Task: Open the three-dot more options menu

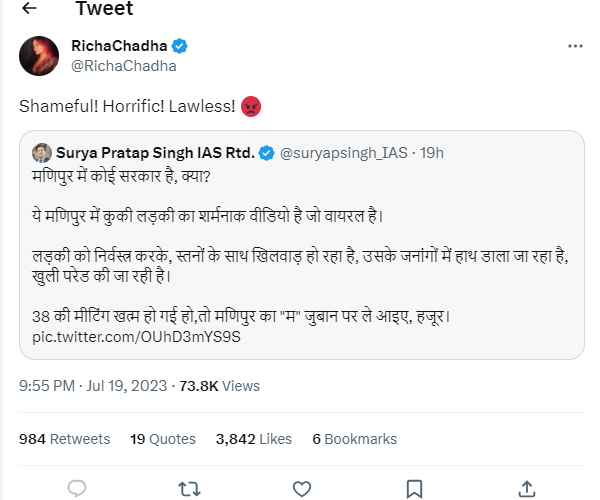Action: pos(574,47)
